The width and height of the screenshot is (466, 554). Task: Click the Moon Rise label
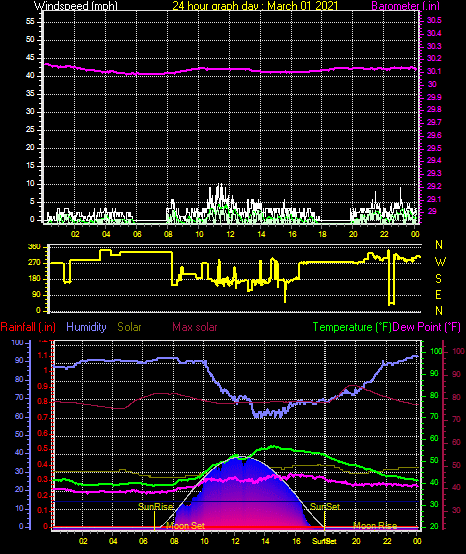click(x=375, y=526)
